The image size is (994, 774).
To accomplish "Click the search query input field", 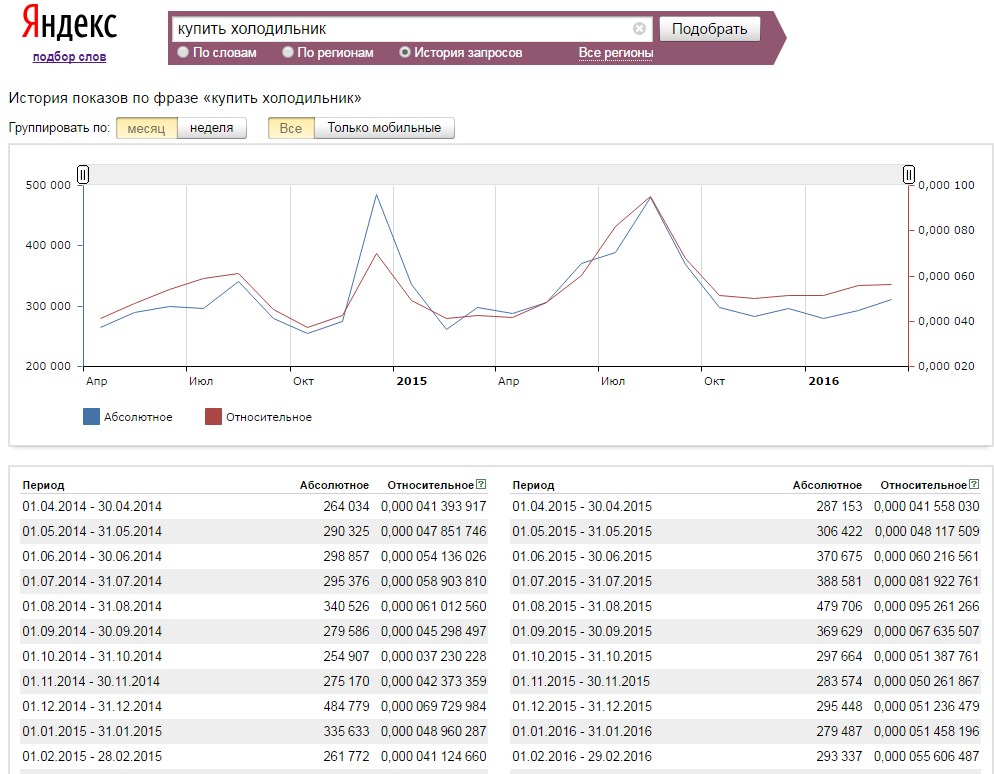I will (x=400, y=29).
